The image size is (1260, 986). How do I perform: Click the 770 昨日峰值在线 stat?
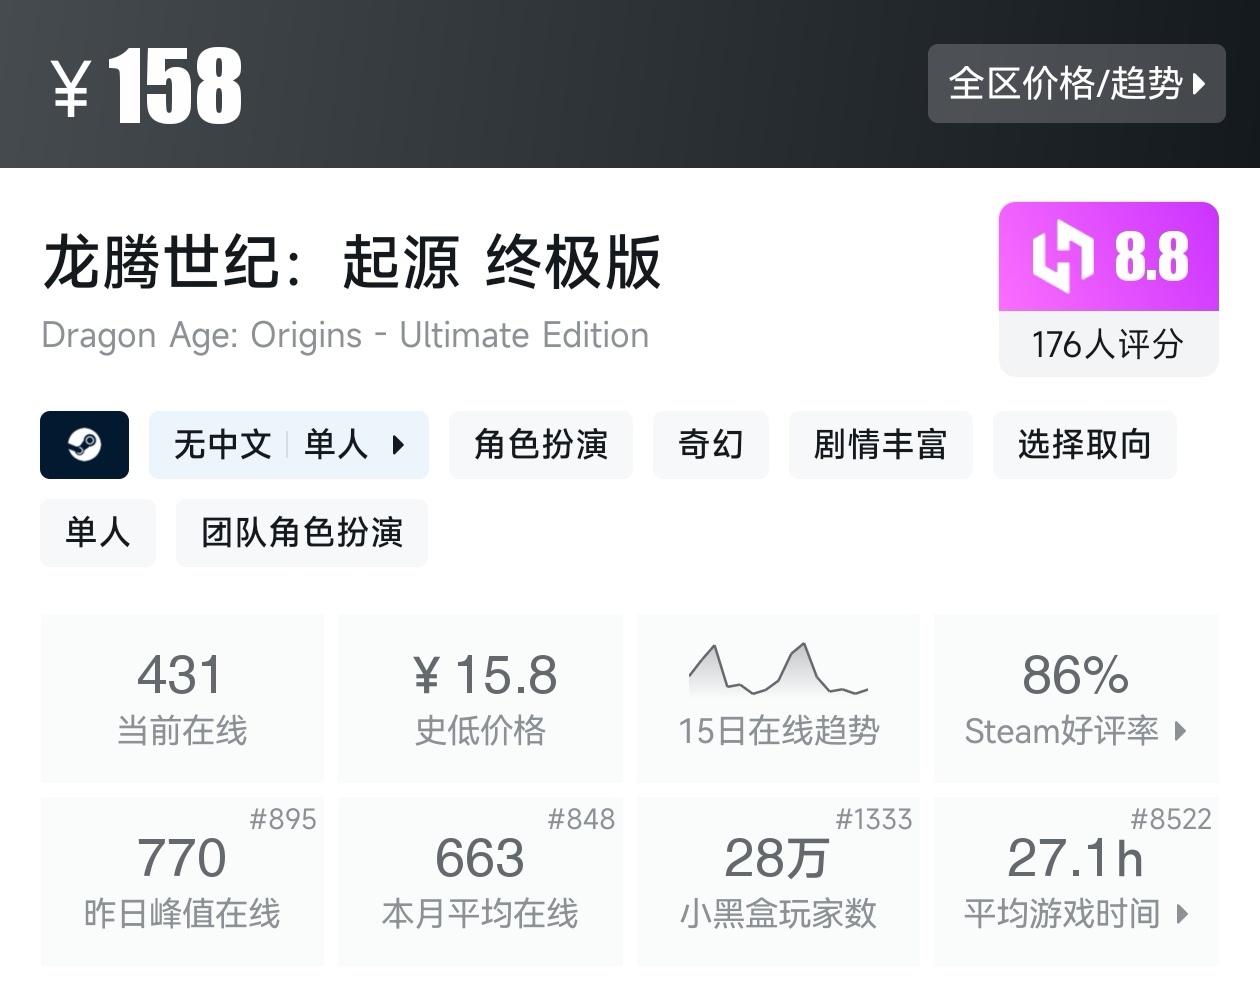coord(182,881)
